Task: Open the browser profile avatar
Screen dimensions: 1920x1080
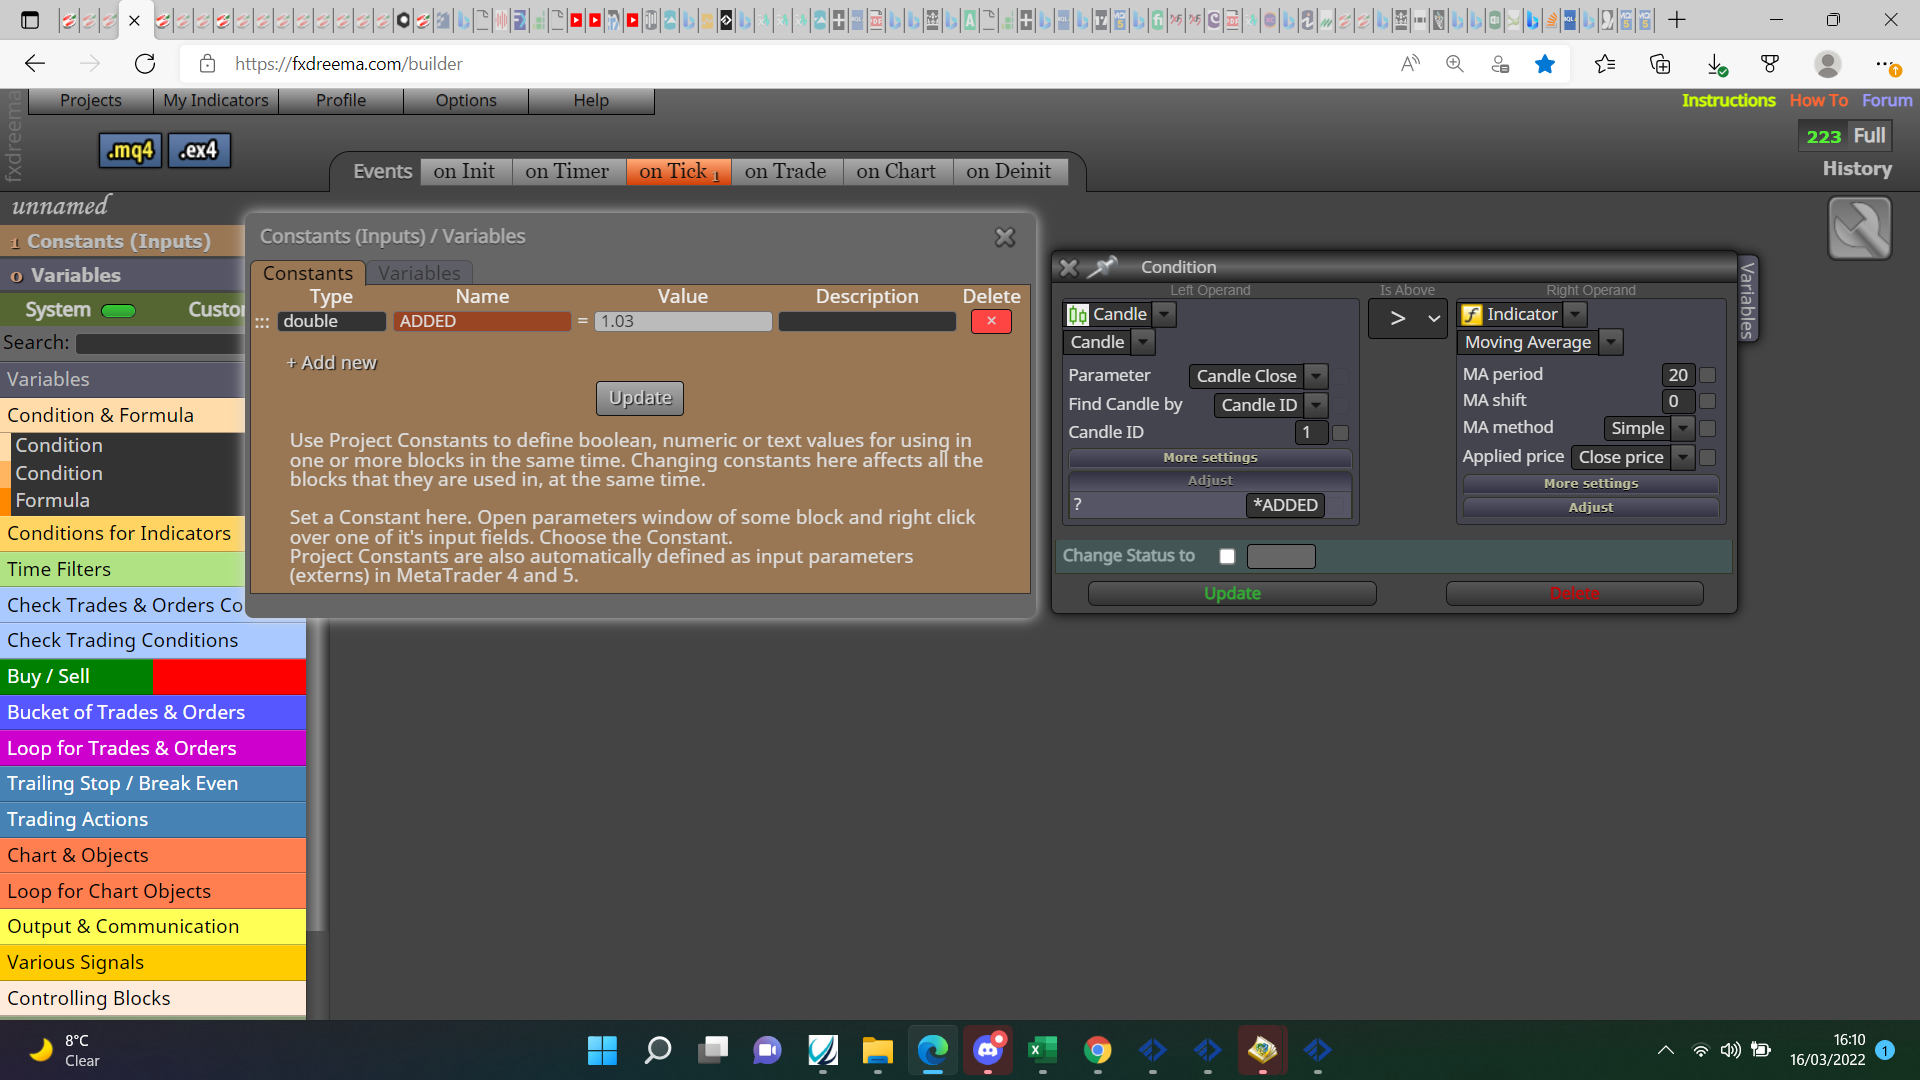Action: click(x=1827, y=64)
